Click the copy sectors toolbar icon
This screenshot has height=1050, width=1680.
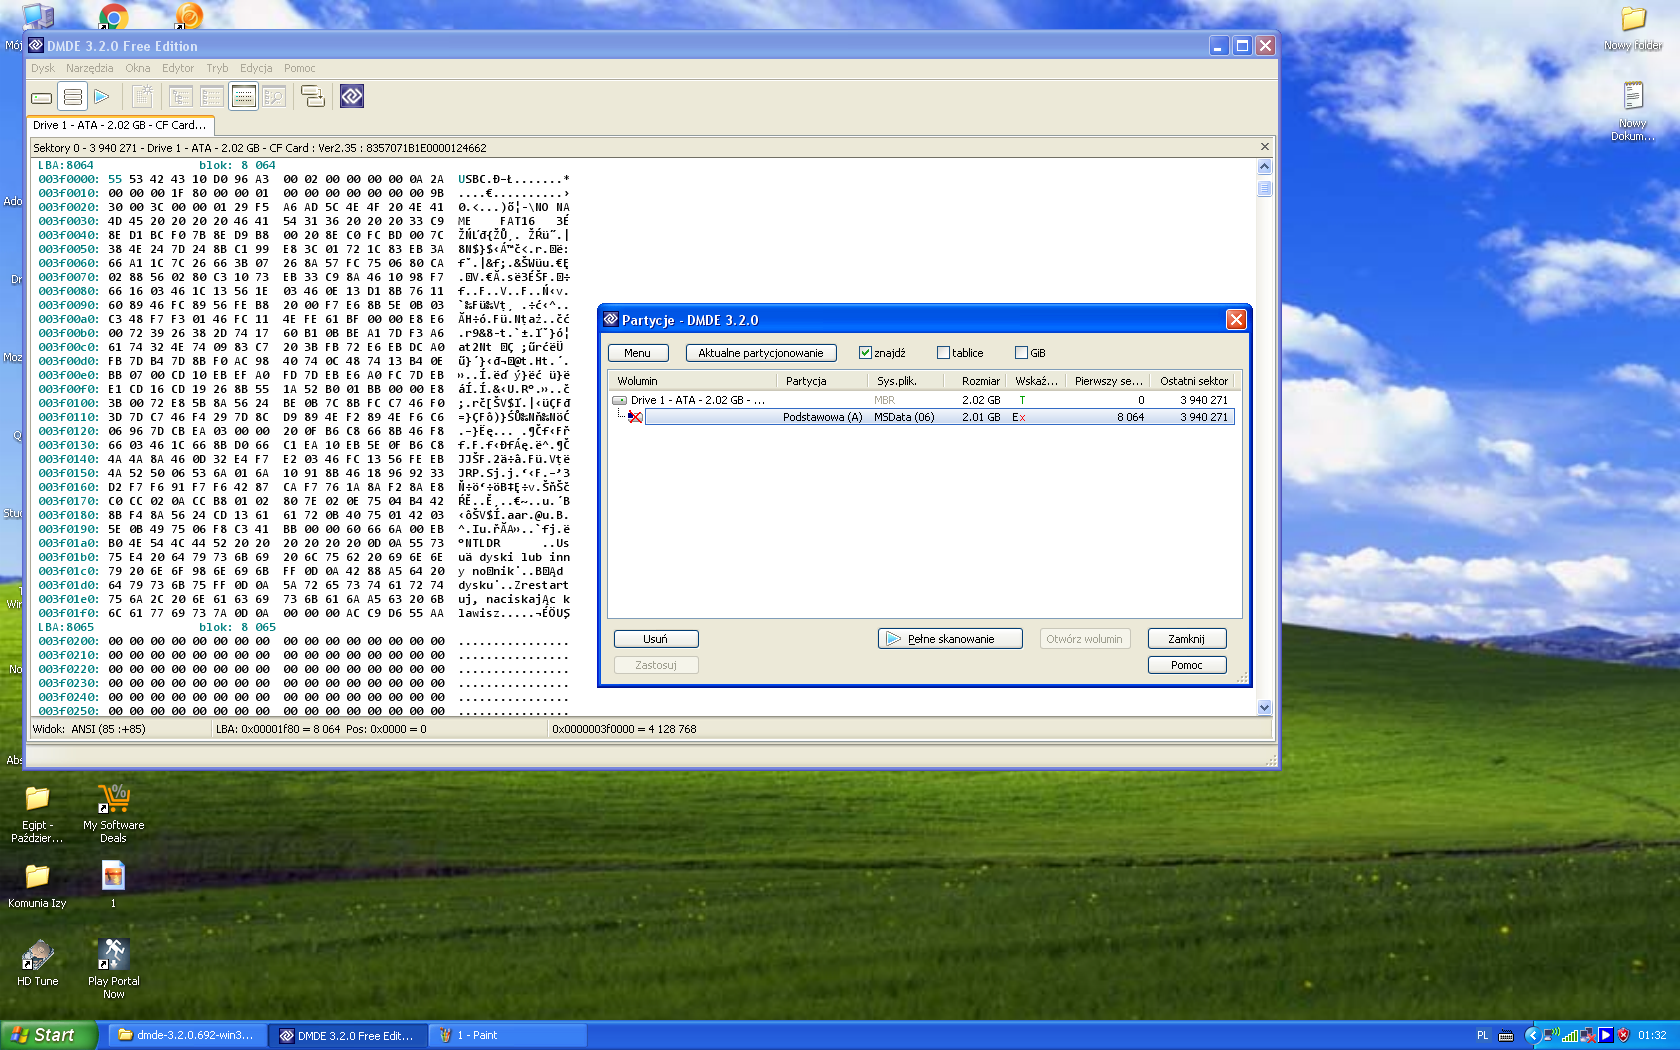point(313,97)
